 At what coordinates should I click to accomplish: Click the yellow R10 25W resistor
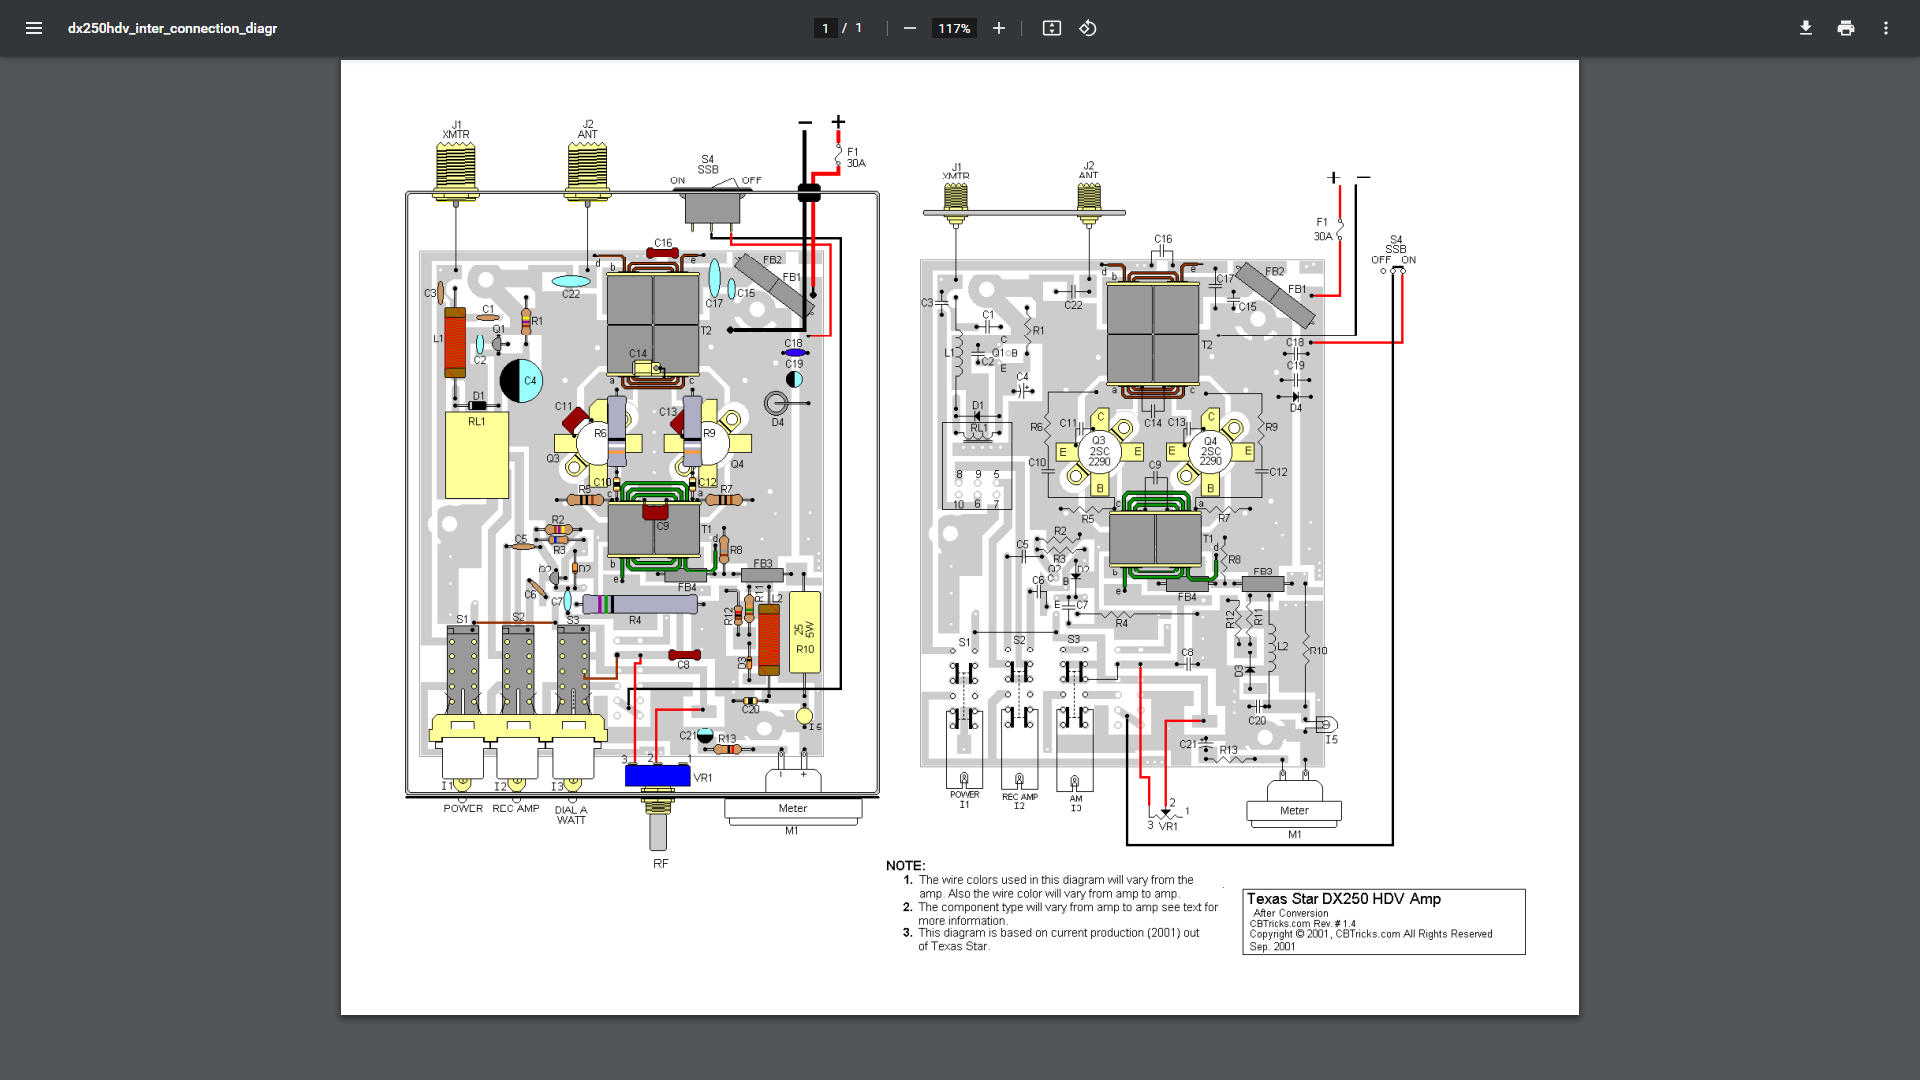[x=804, y=631]
